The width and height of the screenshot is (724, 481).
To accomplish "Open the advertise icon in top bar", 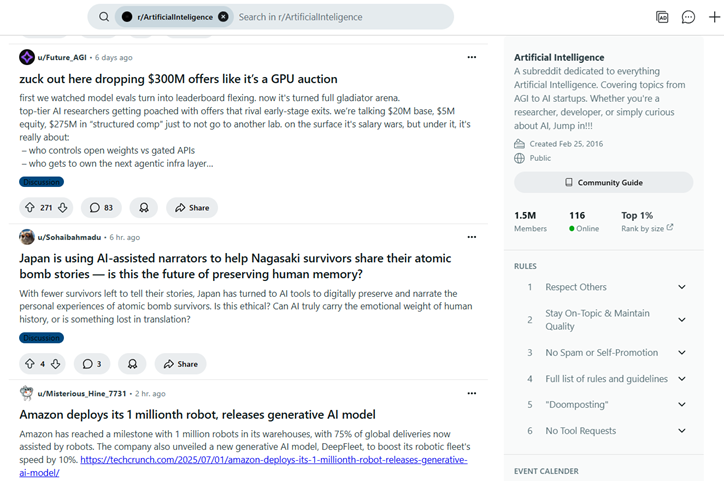I will pyautogui.click(x=662, y=17).
